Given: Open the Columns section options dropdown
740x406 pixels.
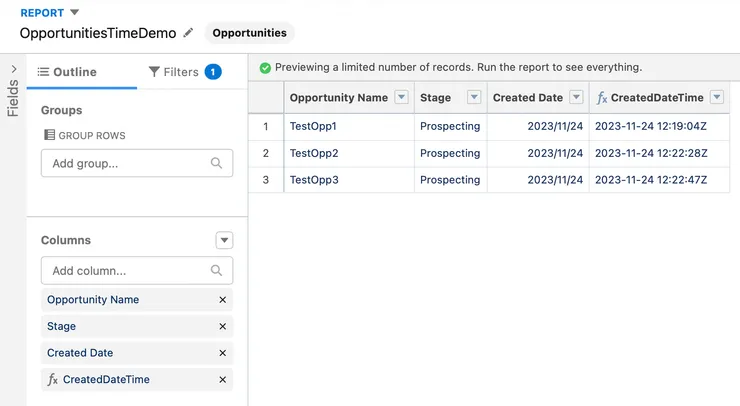Looking at the screenshot, I should tap(224, 240).
